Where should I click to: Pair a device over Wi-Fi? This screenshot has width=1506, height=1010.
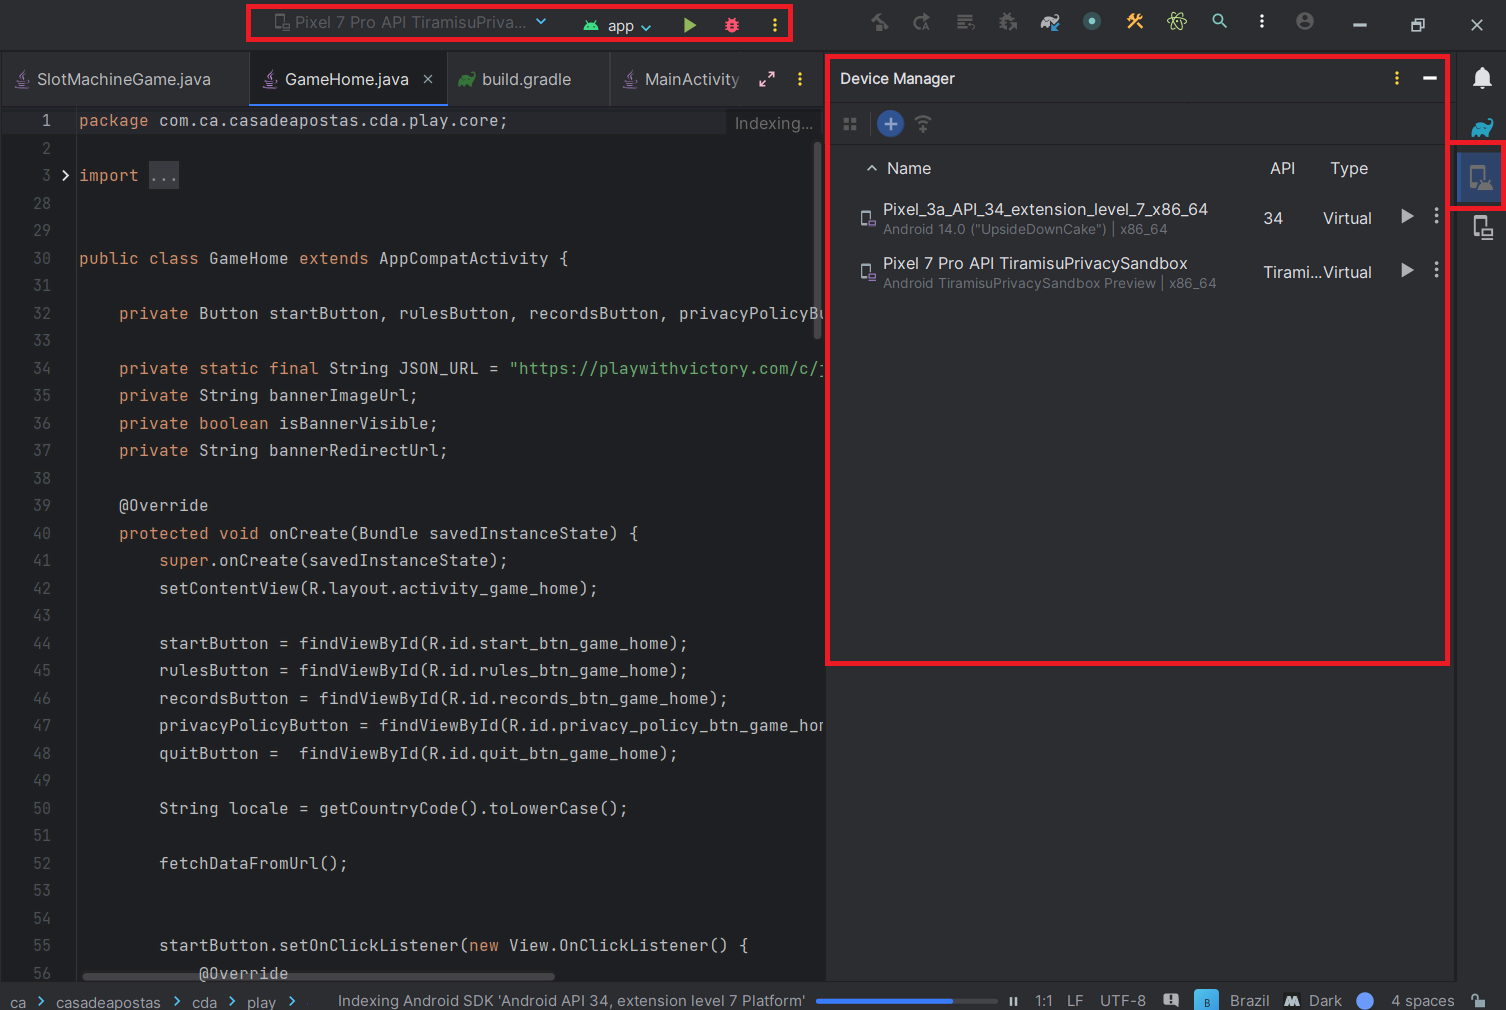pos(922,123)
